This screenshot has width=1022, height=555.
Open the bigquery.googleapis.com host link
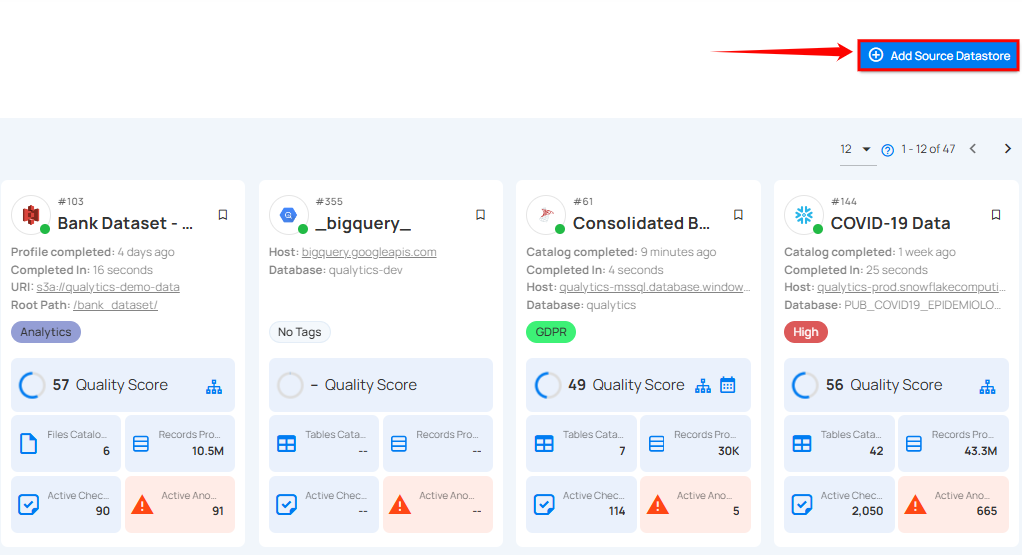pyautogui.click(x=369, y=252)
